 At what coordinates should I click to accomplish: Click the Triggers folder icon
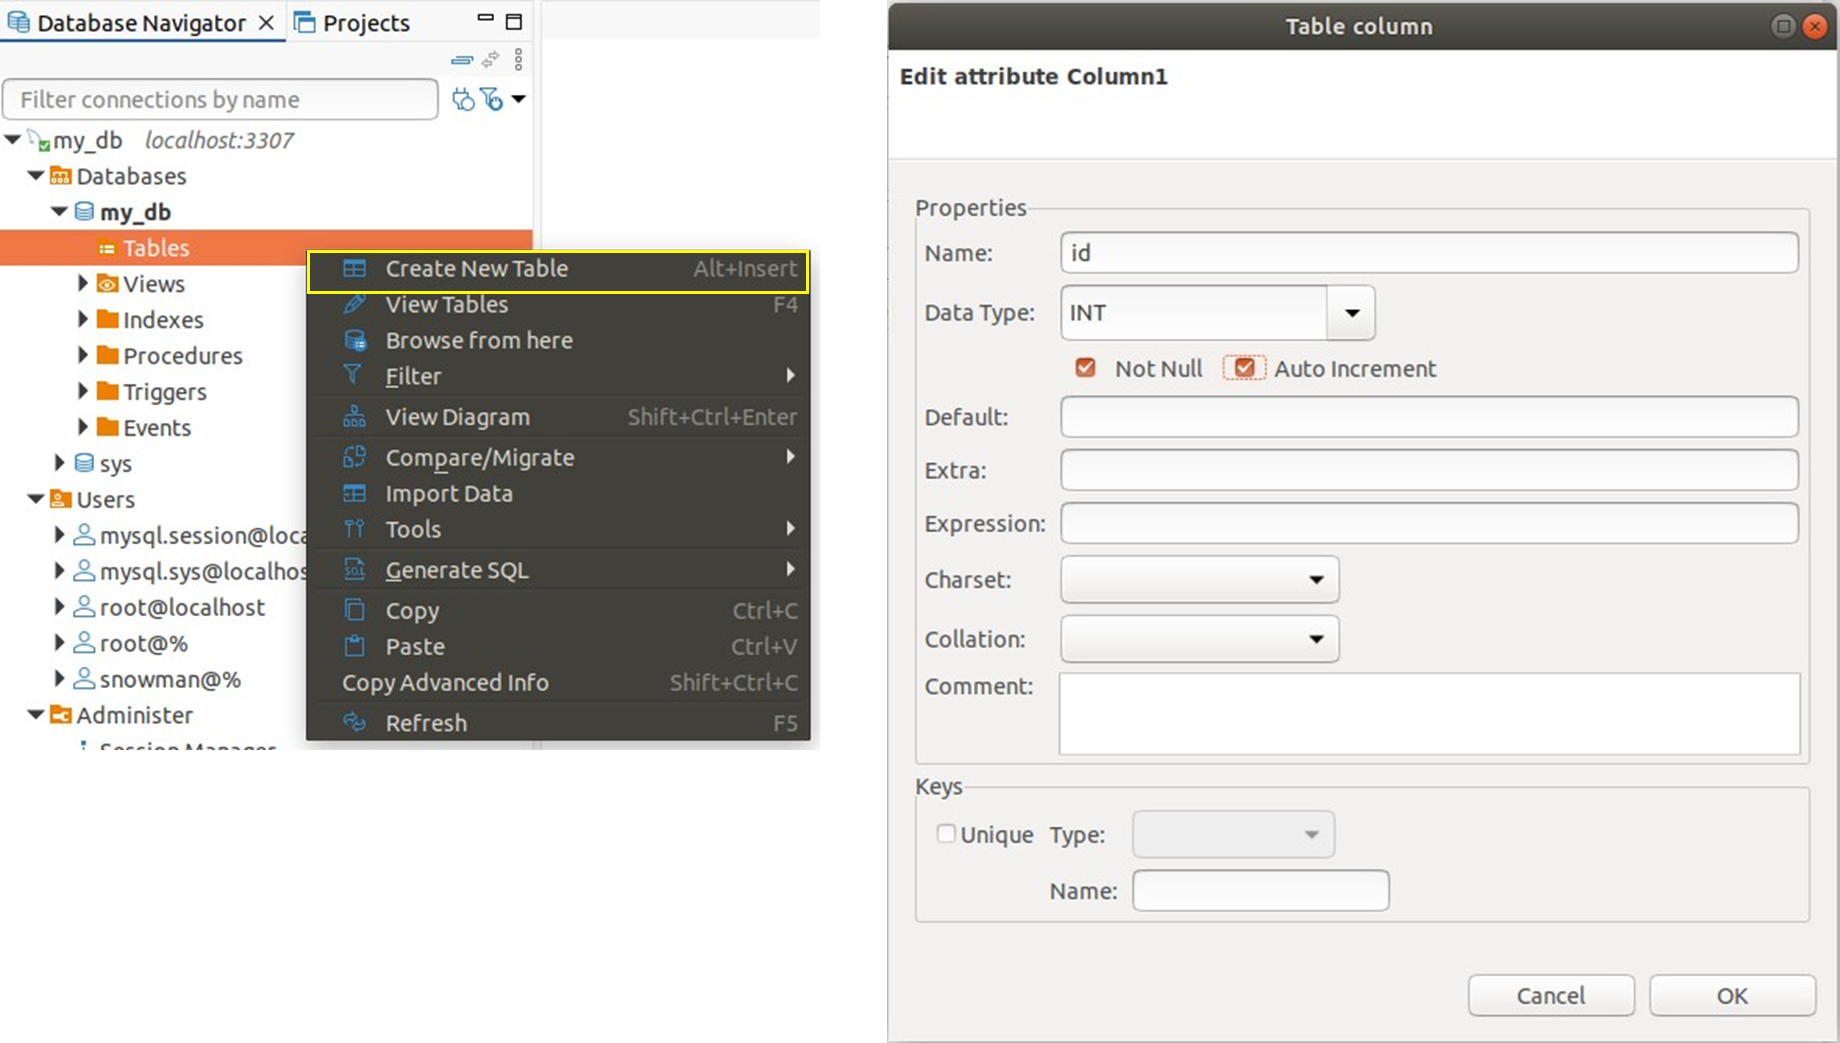point(107,392)
